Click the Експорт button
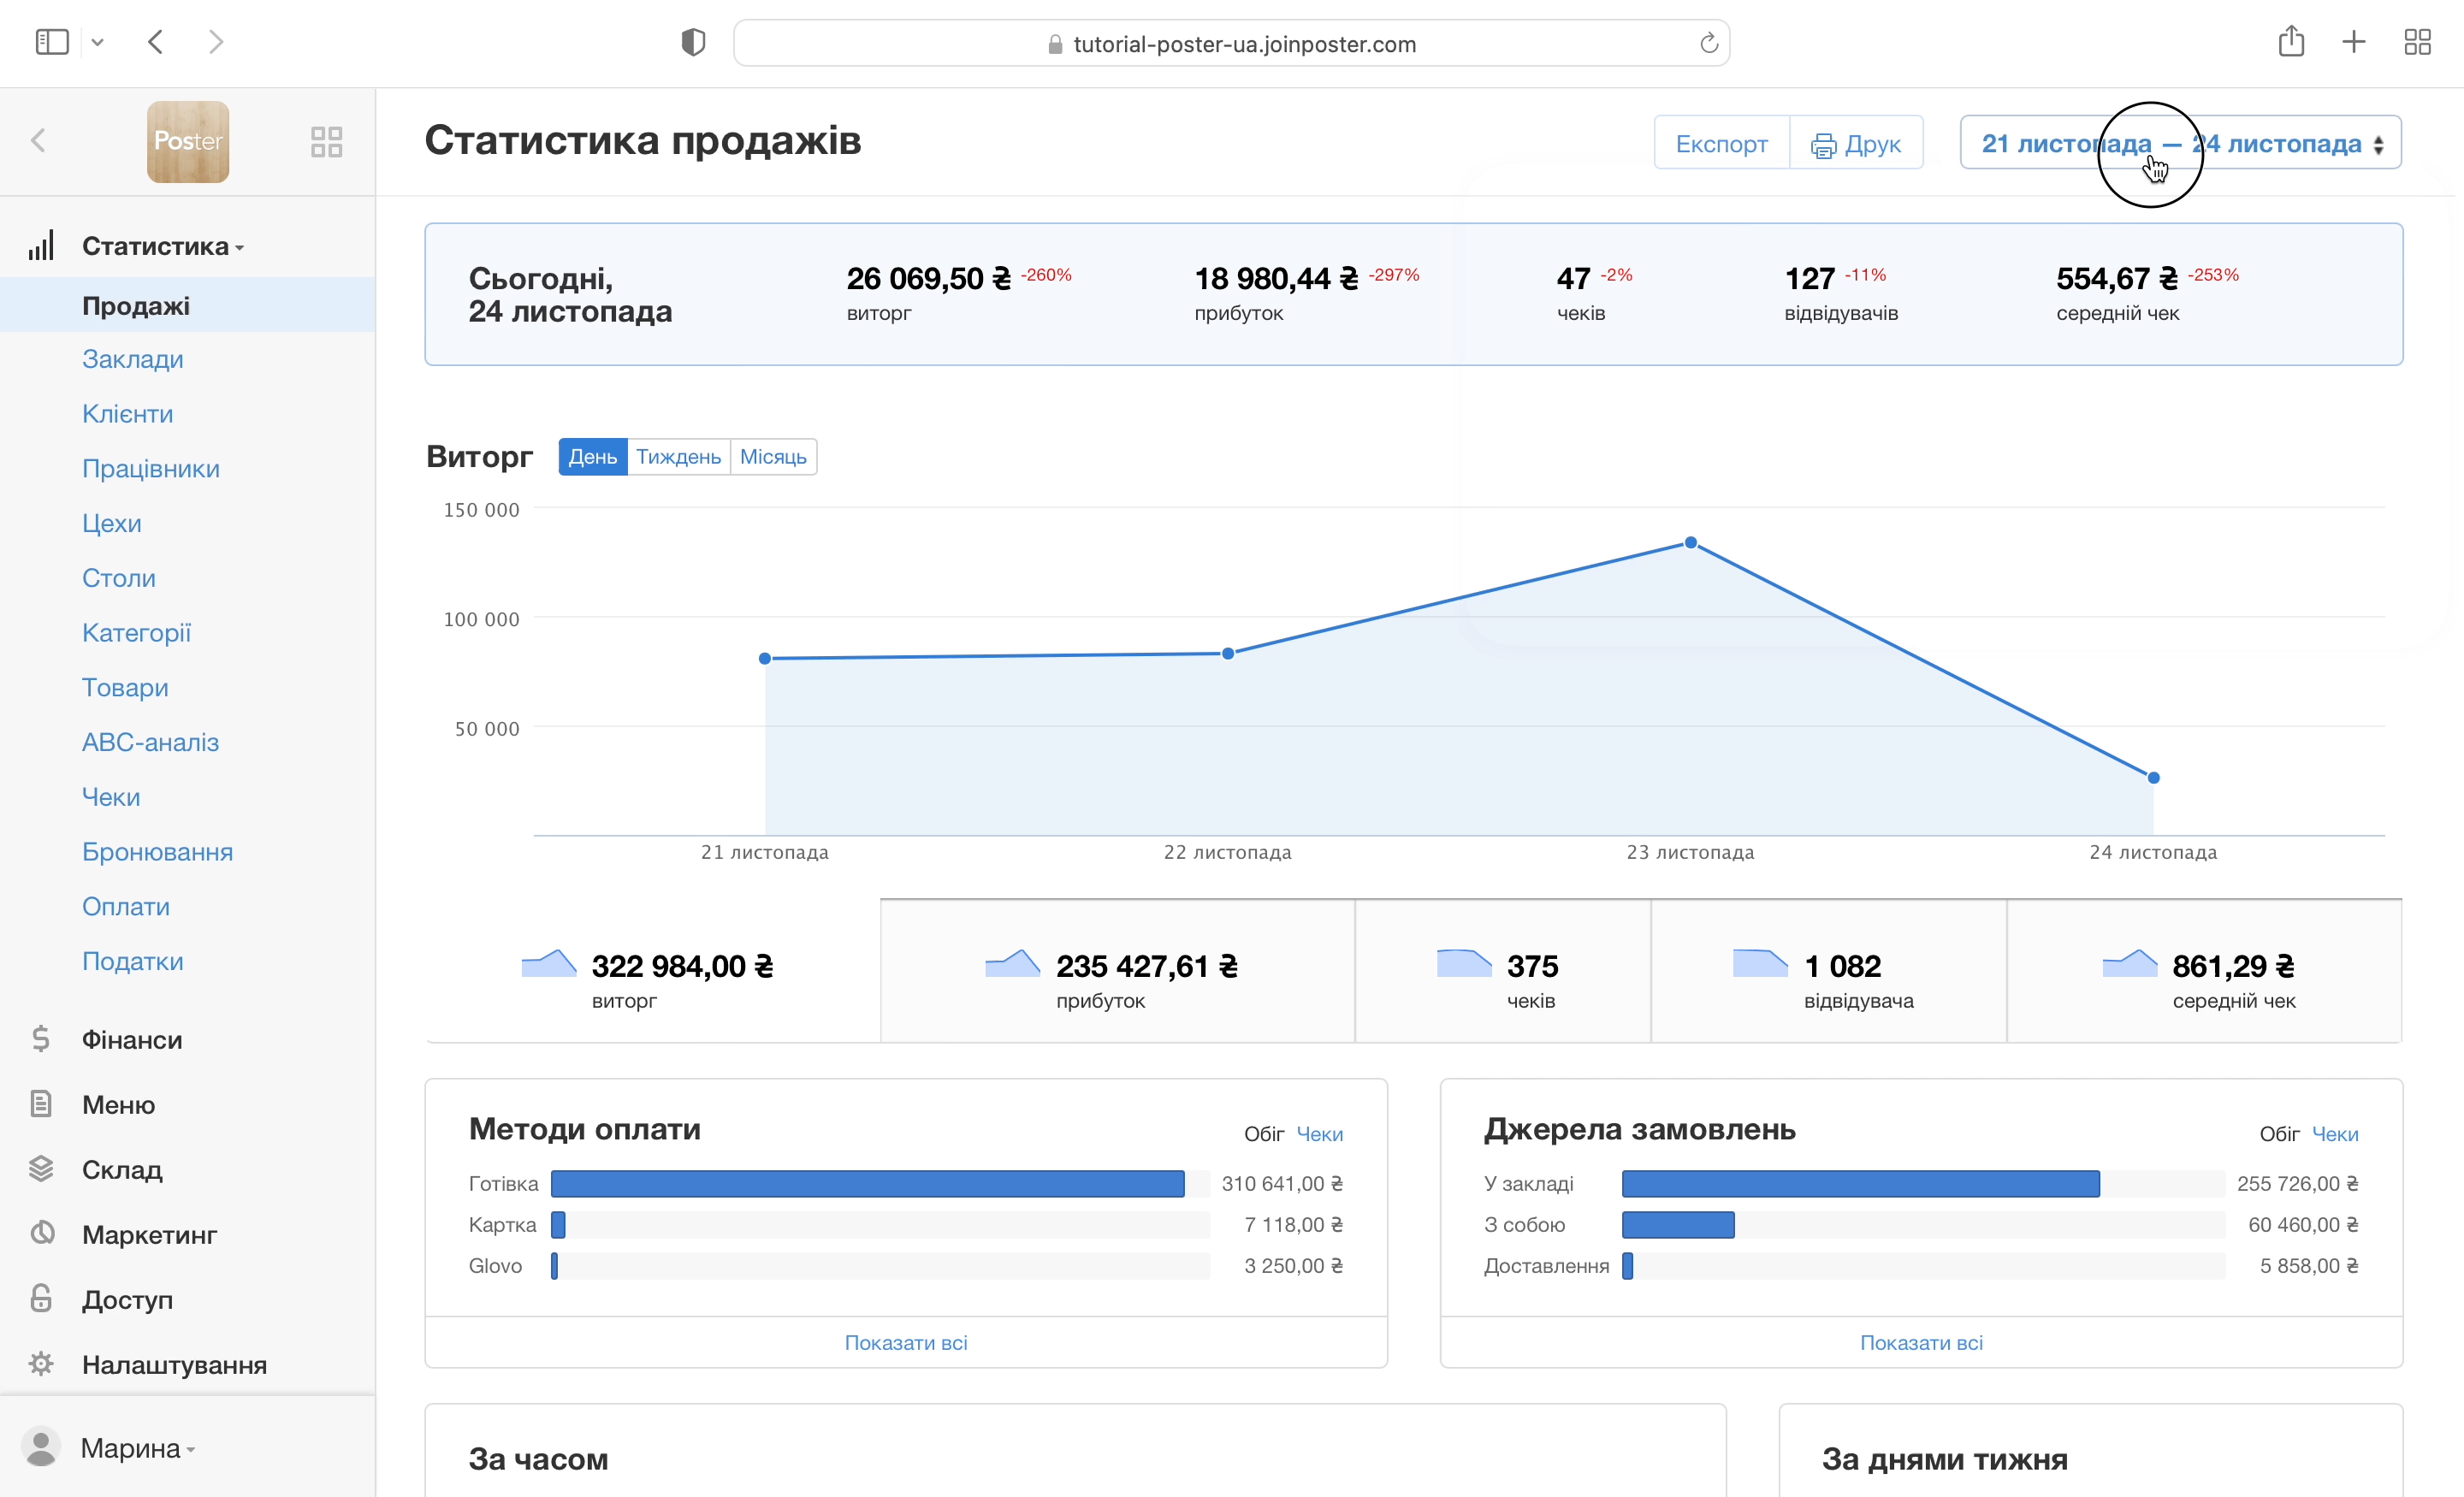The width and height of the screenshot is (2464, 1497). click(x=1721, y=143)
